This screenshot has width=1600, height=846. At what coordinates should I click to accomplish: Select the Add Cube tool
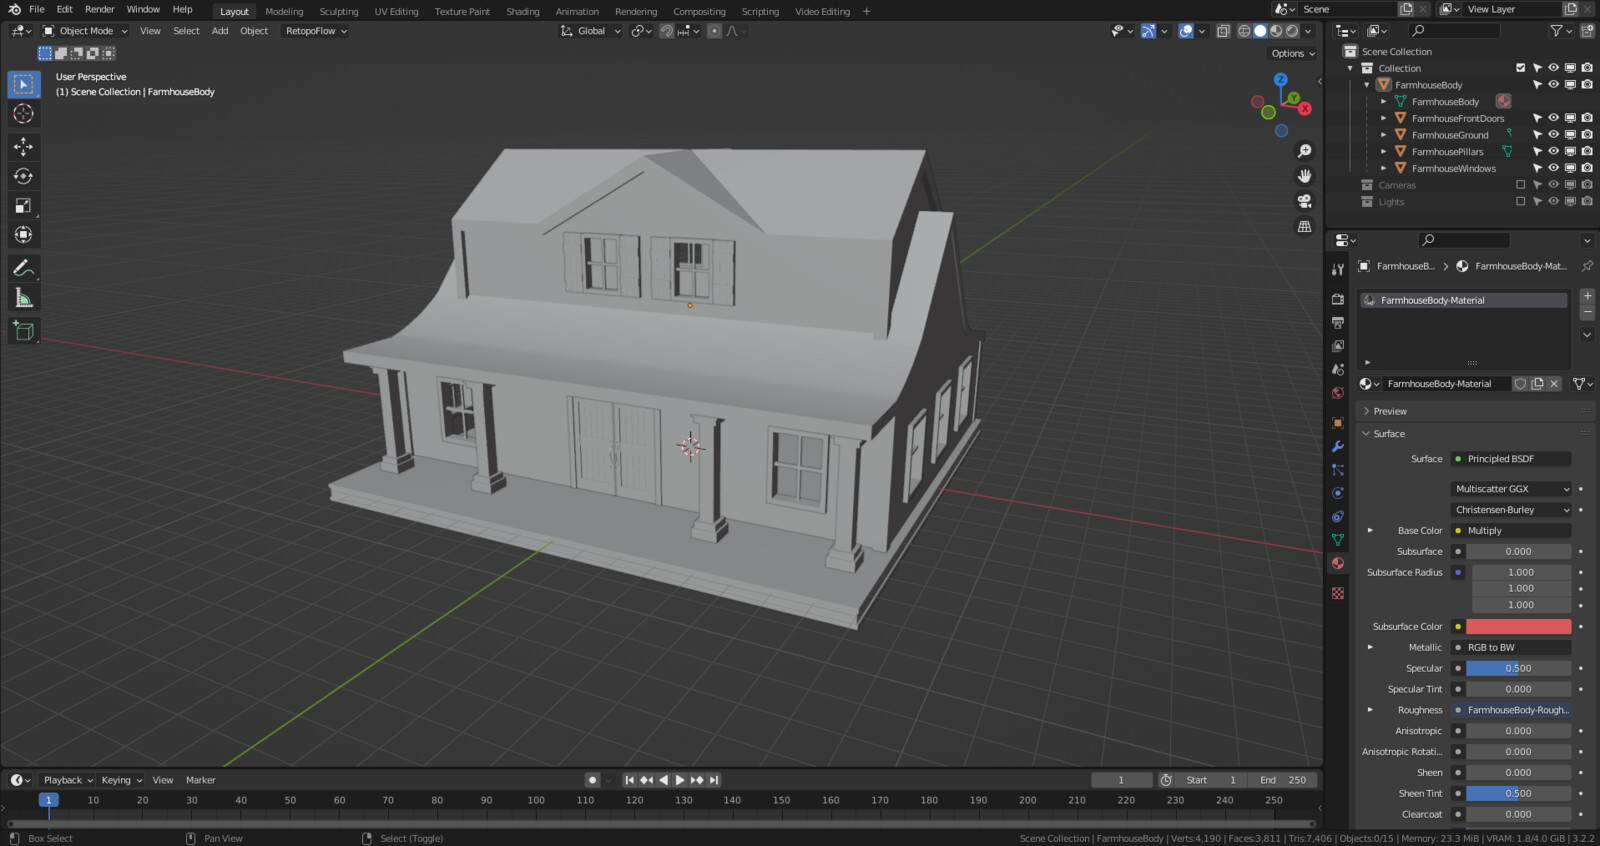click(23, 331)
